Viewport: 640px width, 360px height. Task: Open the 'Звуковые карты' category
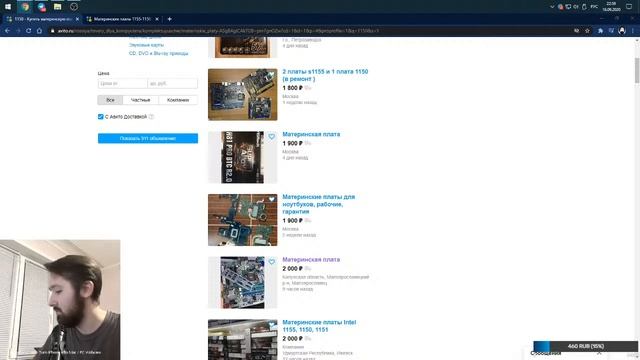click(x=146, y=45)
